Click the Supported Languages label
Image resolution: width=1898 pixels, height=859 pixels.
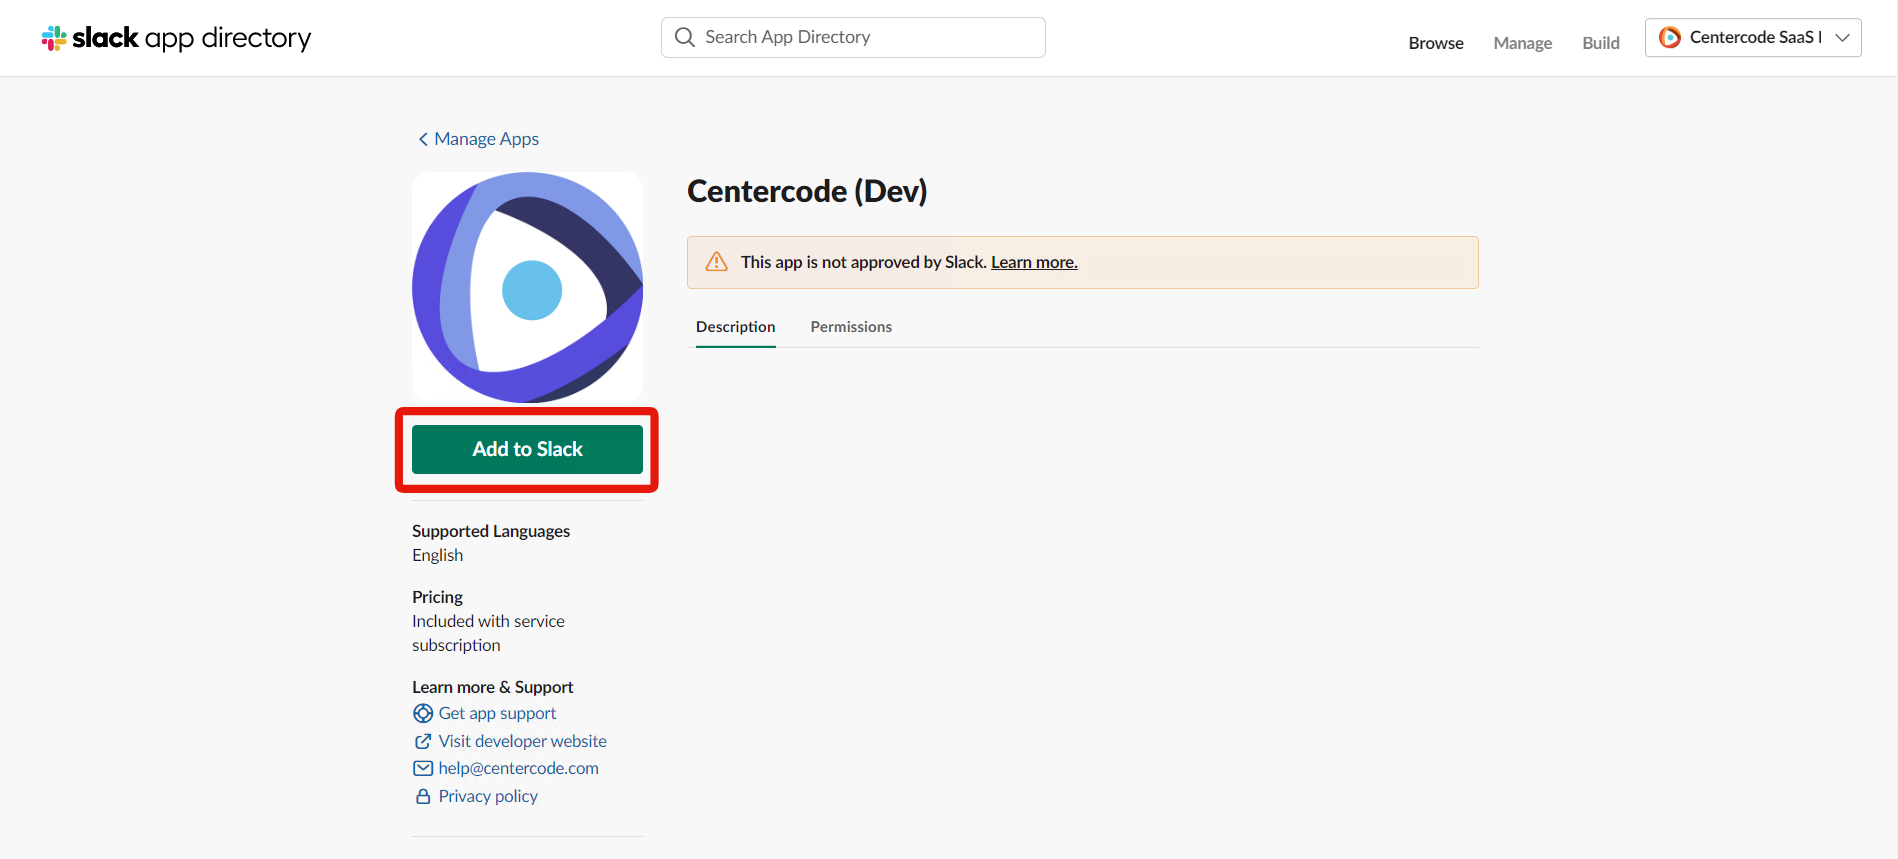491,531
